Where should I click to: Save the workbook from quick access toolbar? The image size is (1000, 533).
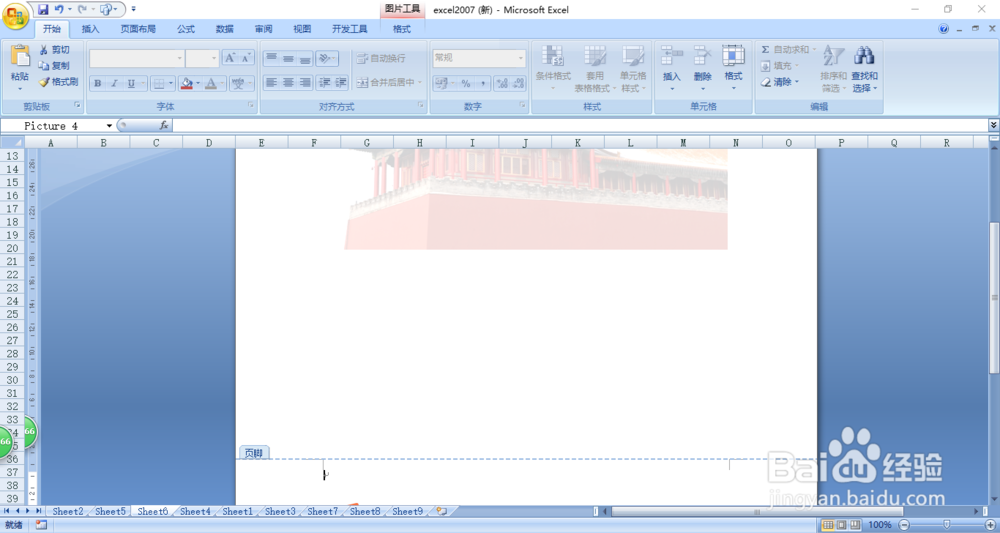pyautogui.click(x=43, y=10)
